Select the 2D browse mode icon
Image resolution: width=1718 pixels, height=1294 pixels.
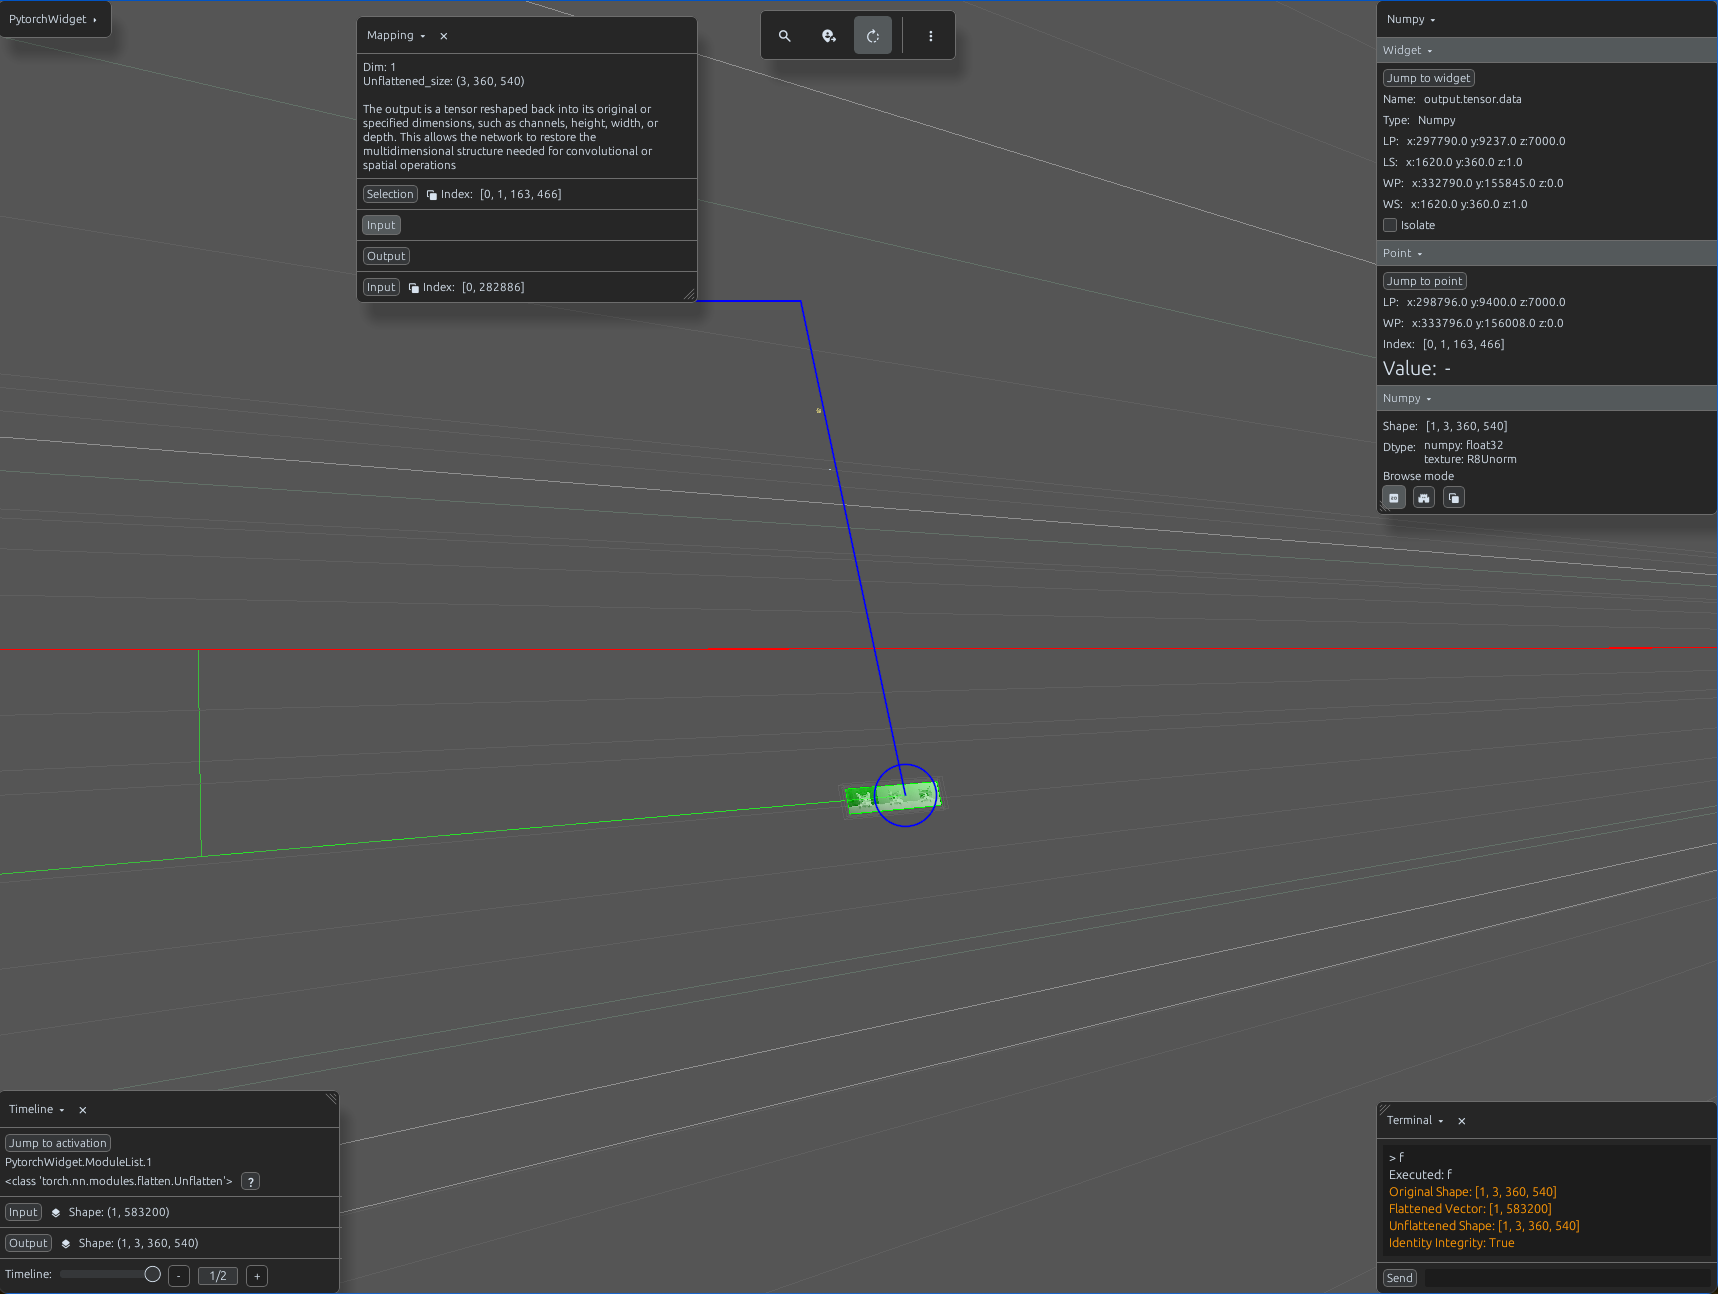(1394, 498)
